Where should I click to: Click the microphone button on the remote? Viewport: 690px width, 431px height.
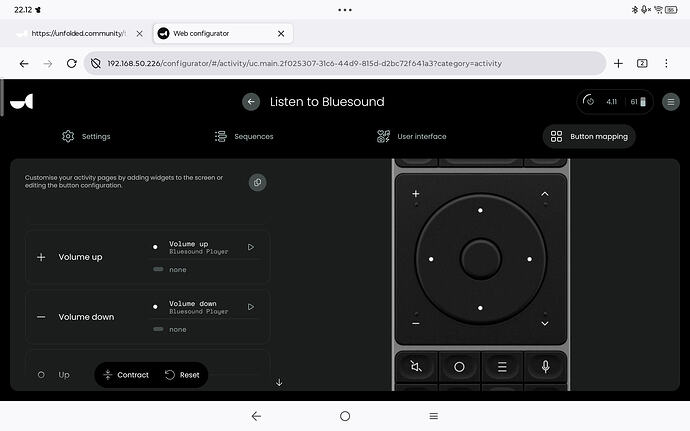click(545, 366)
